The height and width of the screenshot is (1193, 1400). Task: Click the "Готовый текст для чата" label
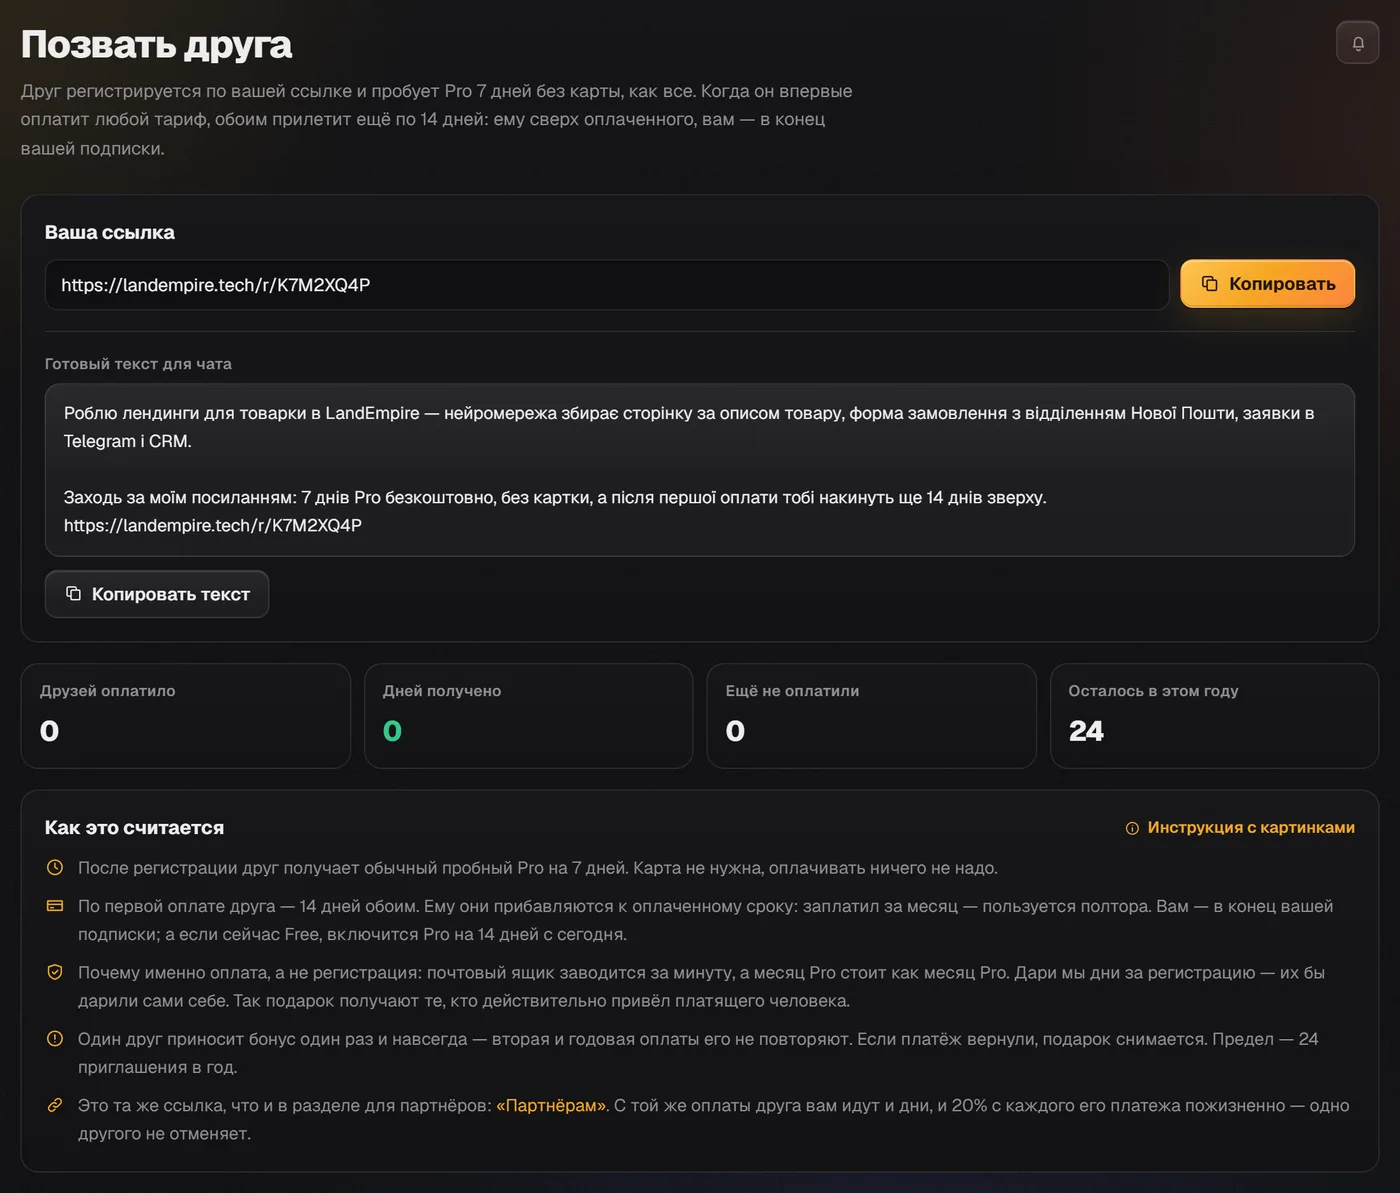[138, 364]
